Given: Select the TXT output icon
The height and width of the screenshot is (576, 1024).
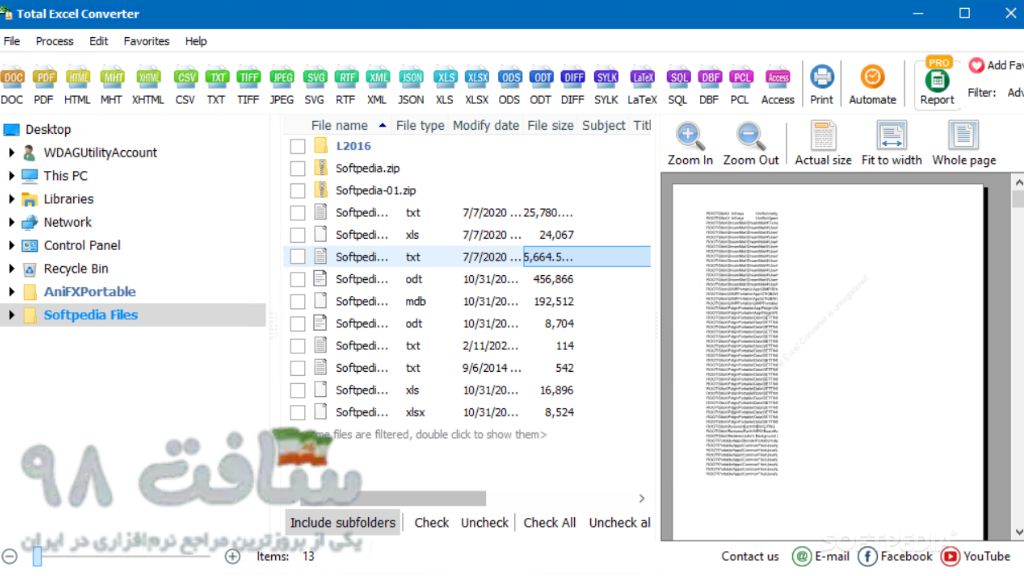Looking at the screenshot, I should [x=216, y=86].
